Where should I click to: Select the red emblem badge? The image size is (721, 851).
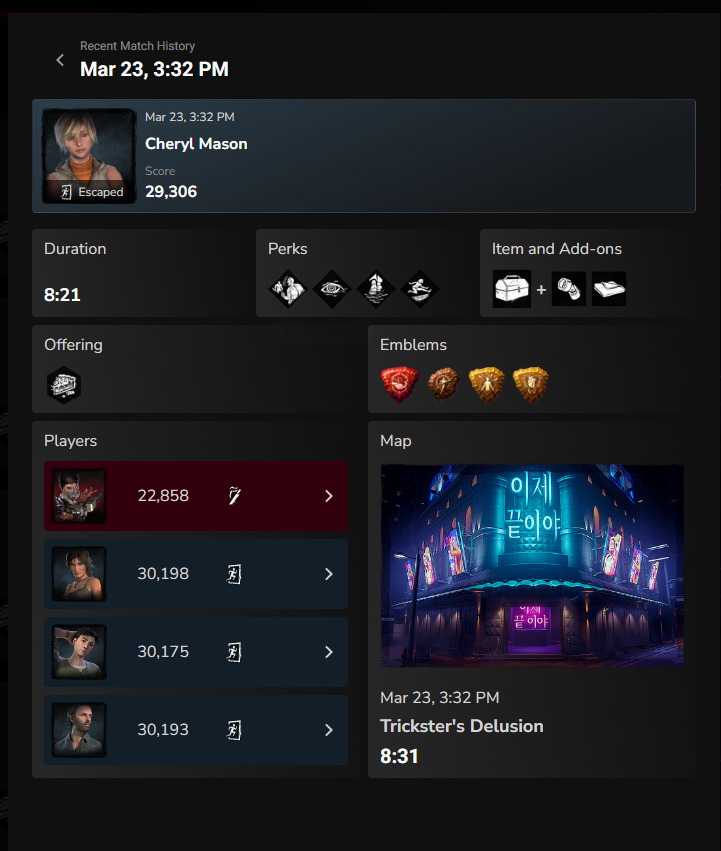400,384
